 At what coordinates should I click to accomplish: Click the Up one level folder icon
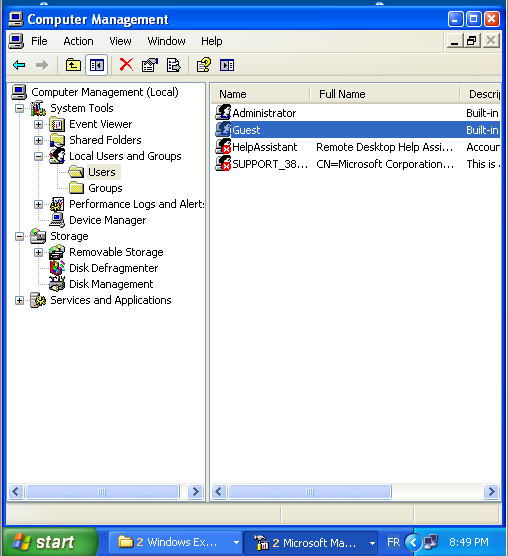click(x=73, y=65)
